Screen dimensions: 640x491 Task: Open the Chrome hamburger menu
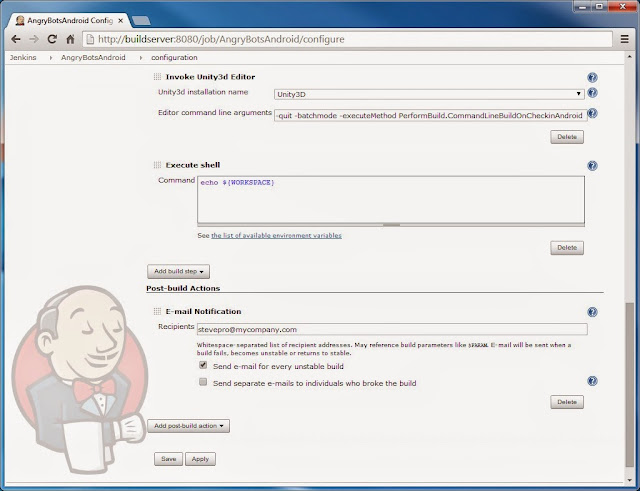624,39
